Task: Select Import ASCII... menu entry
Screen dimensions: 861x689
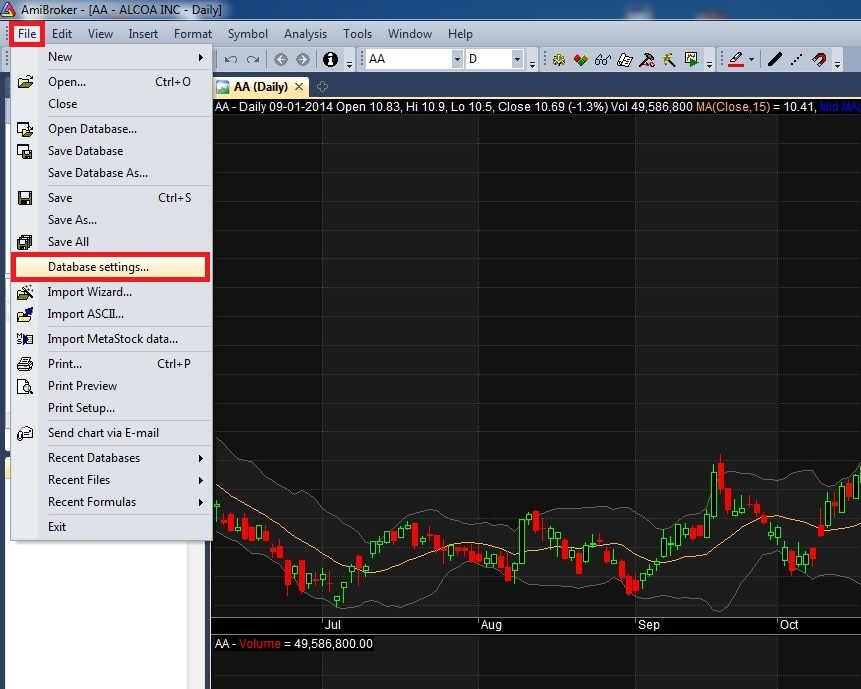Action: click(x=111, y=314)
